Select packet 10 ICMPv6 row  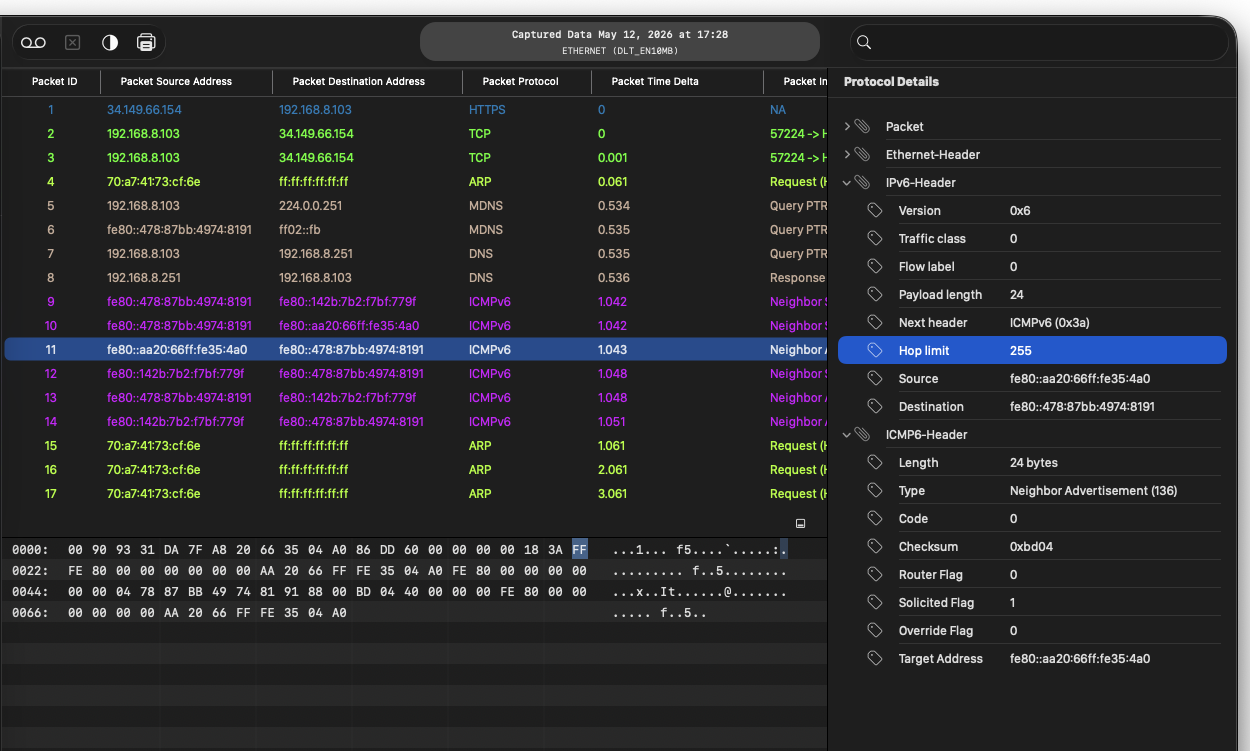415,326
